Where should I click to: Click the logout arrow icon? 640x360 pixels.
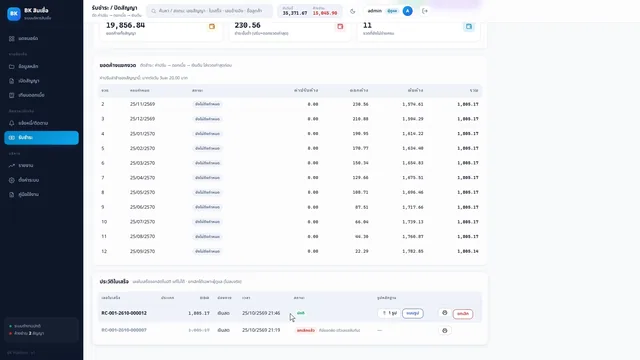click(x=425, y=11)
